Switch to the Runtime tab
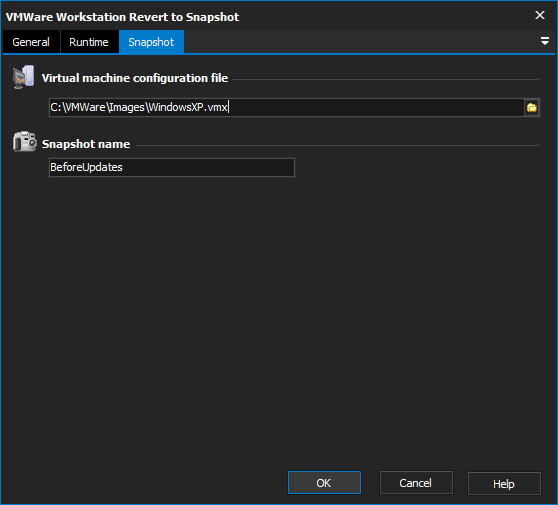The height and width of the screenshot is (505, 558). [89, 42]
